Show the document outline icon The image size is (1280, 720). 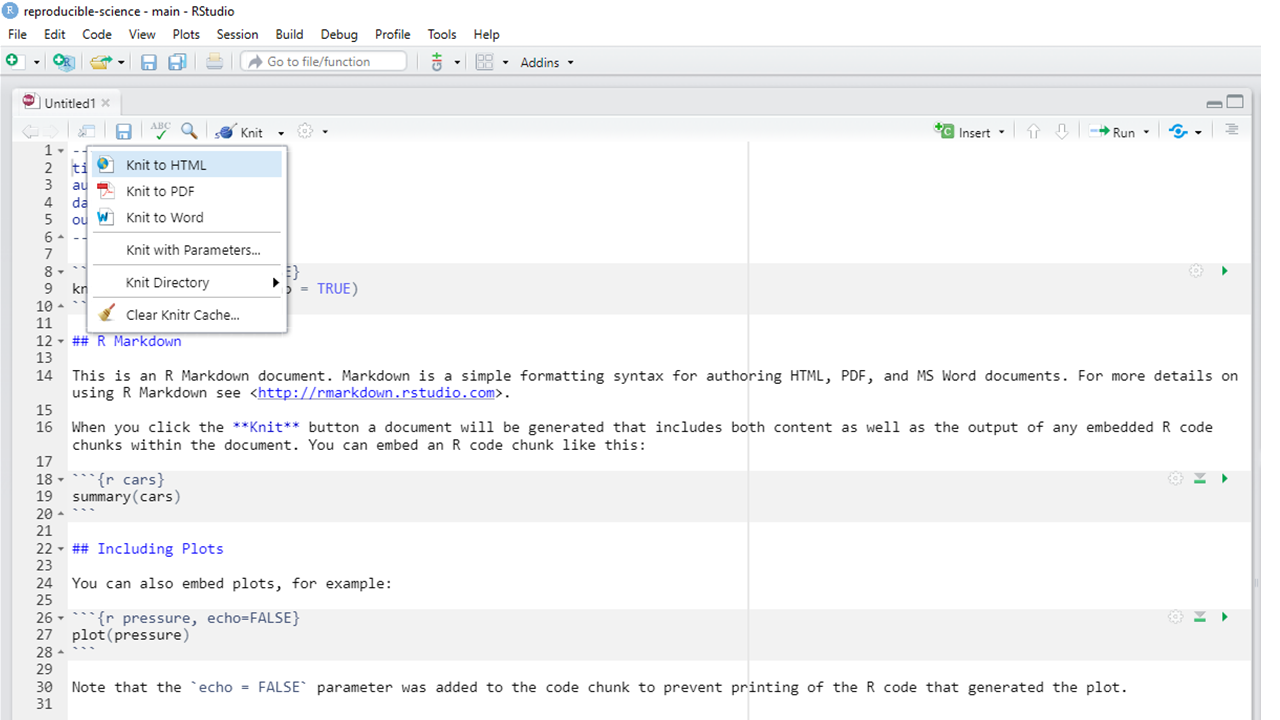click(1231, 130)
